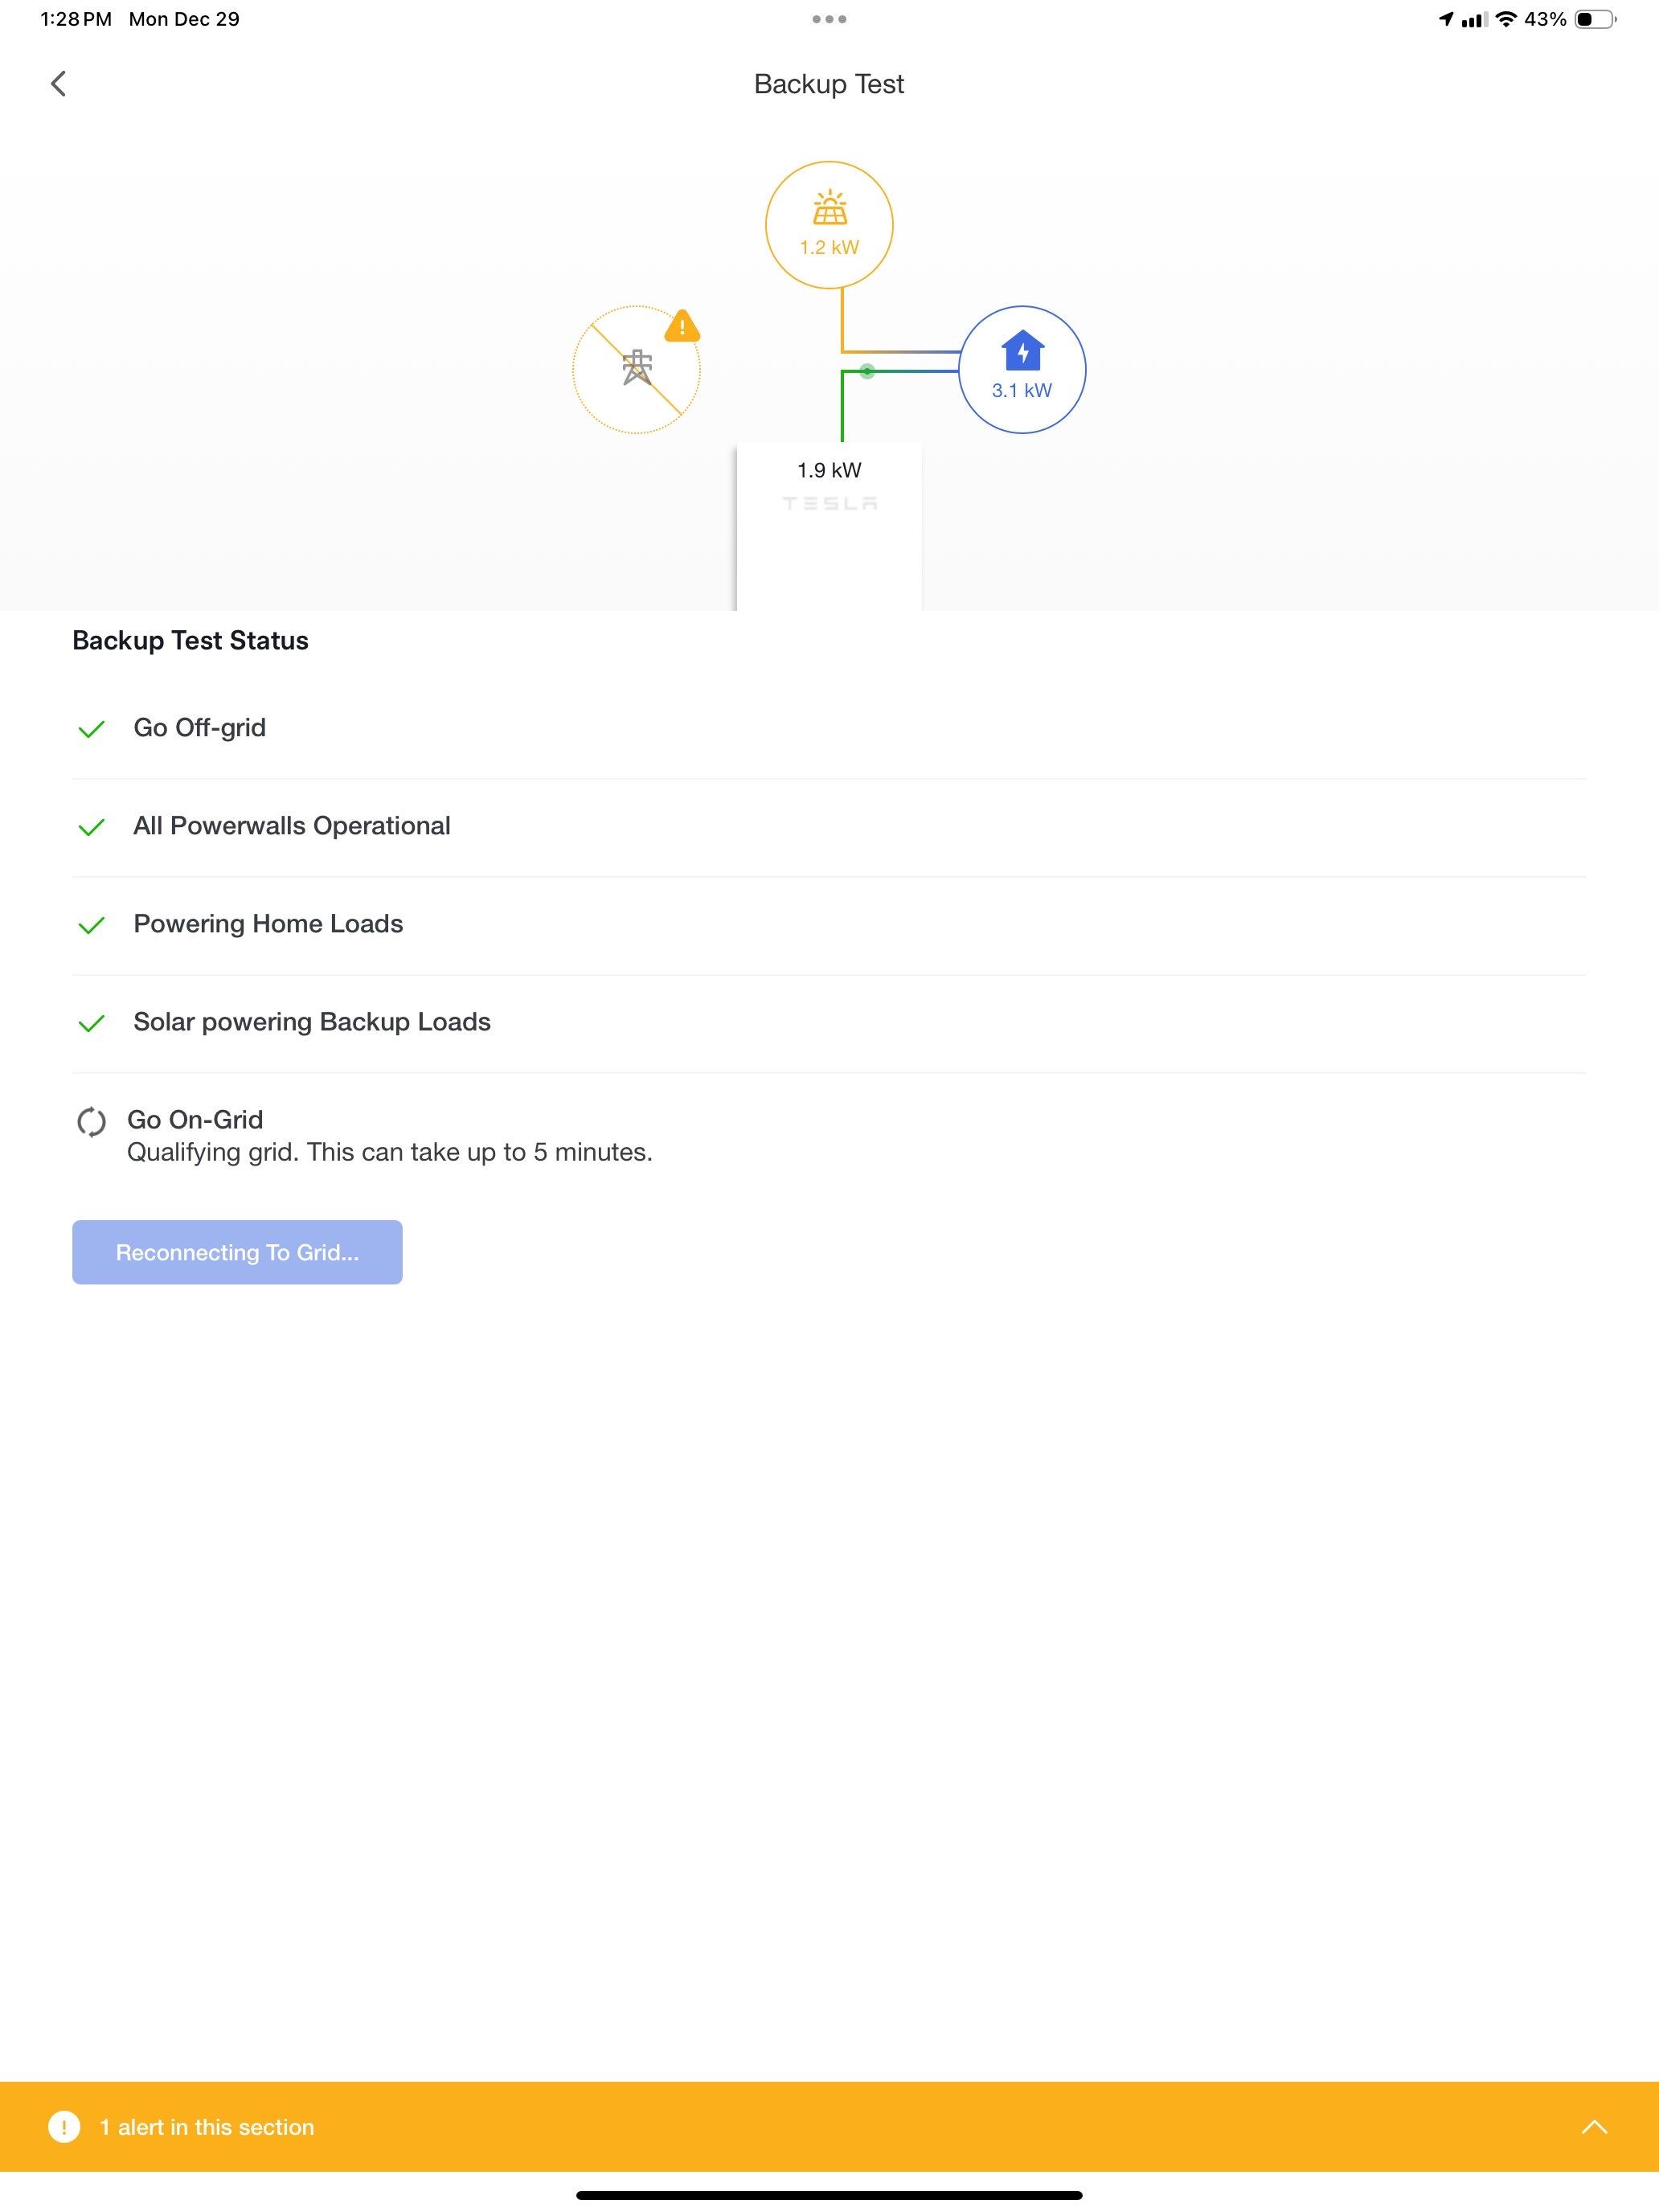Tap the alert exclamation circle icon
The image size is (1659, 2212).
pyautogui.click(x=64, y=2127)
